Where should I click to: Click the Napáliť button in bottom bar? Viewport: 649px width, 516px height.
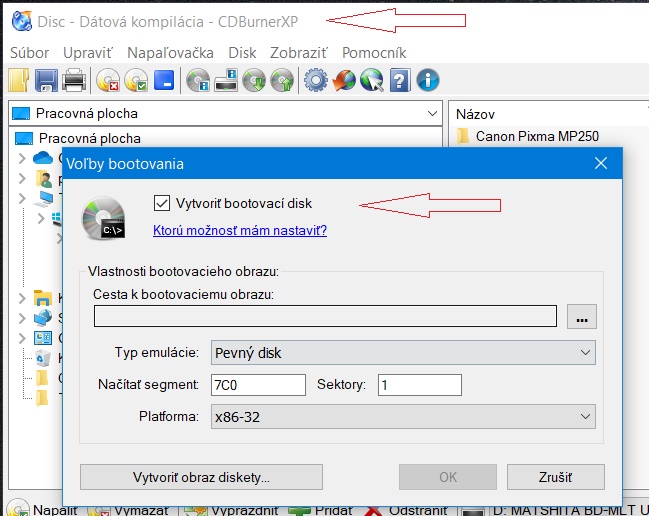43,509
